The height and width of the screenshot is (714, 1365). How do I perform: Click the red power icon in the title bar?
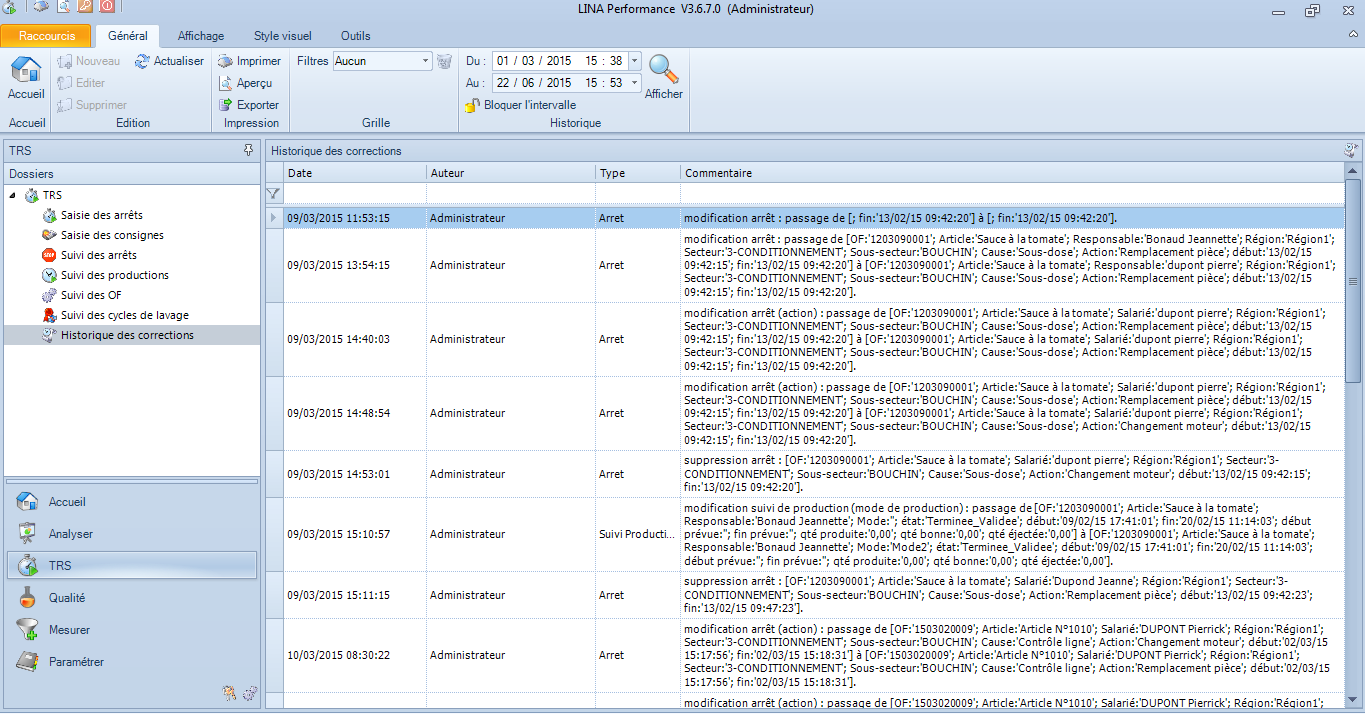[107, 8]
